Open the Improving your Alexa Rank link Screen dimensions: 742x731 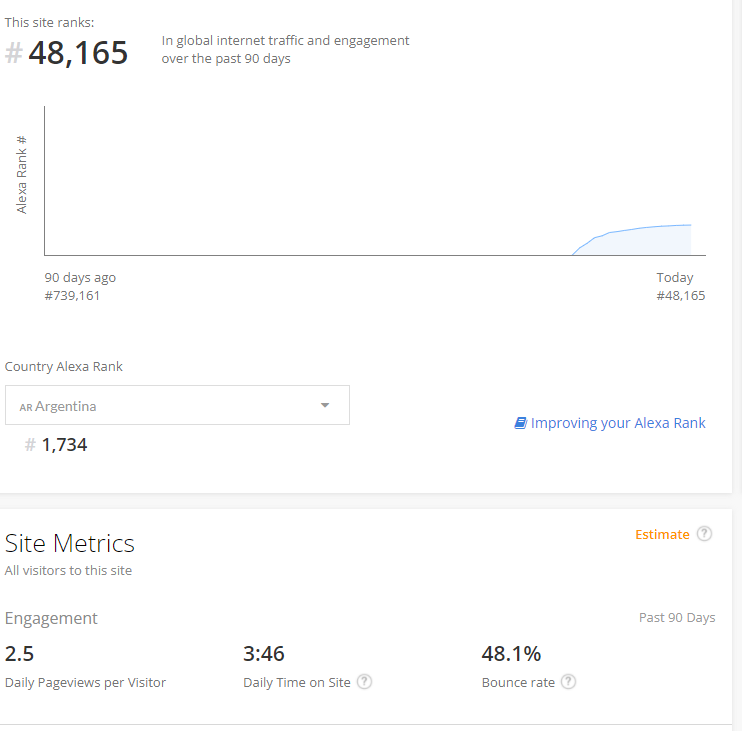point(618,423)
